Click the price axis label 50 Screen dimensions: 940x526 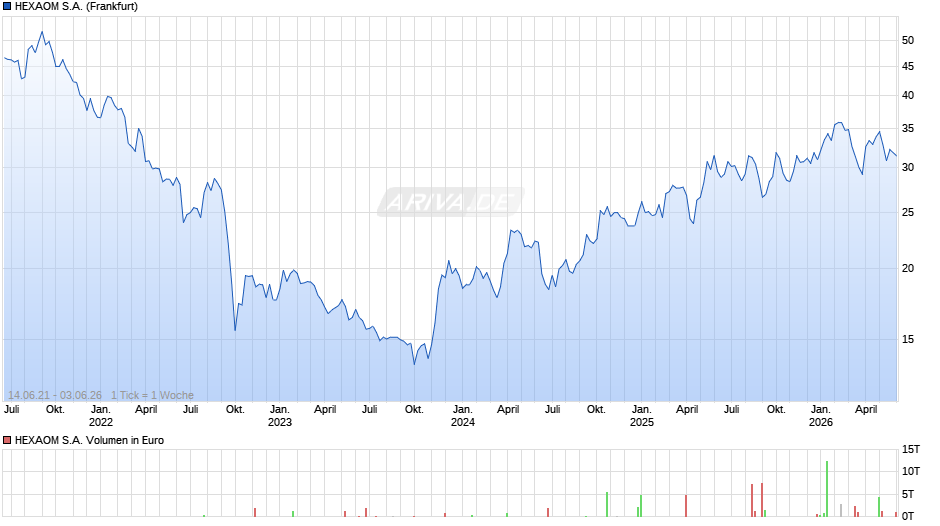(x=908, y=40)
